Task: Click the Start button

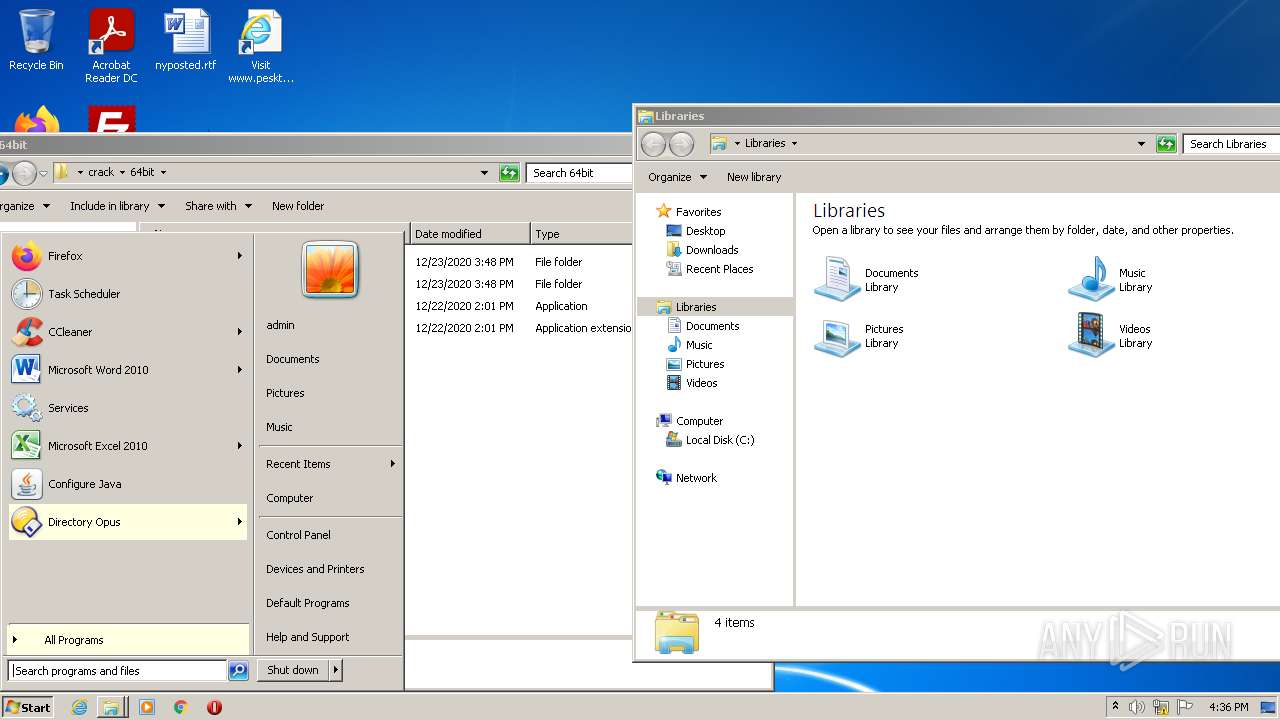Action: (x=28, y=707)
